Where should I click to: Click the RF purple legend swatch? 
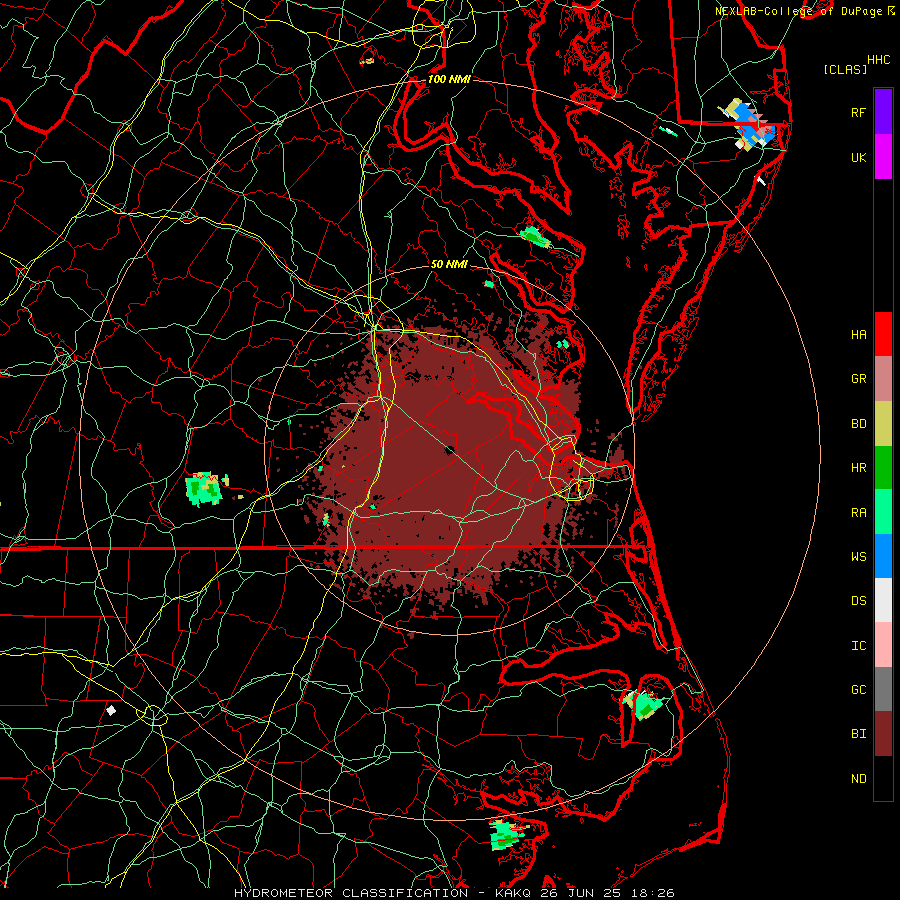click(883, 112)
